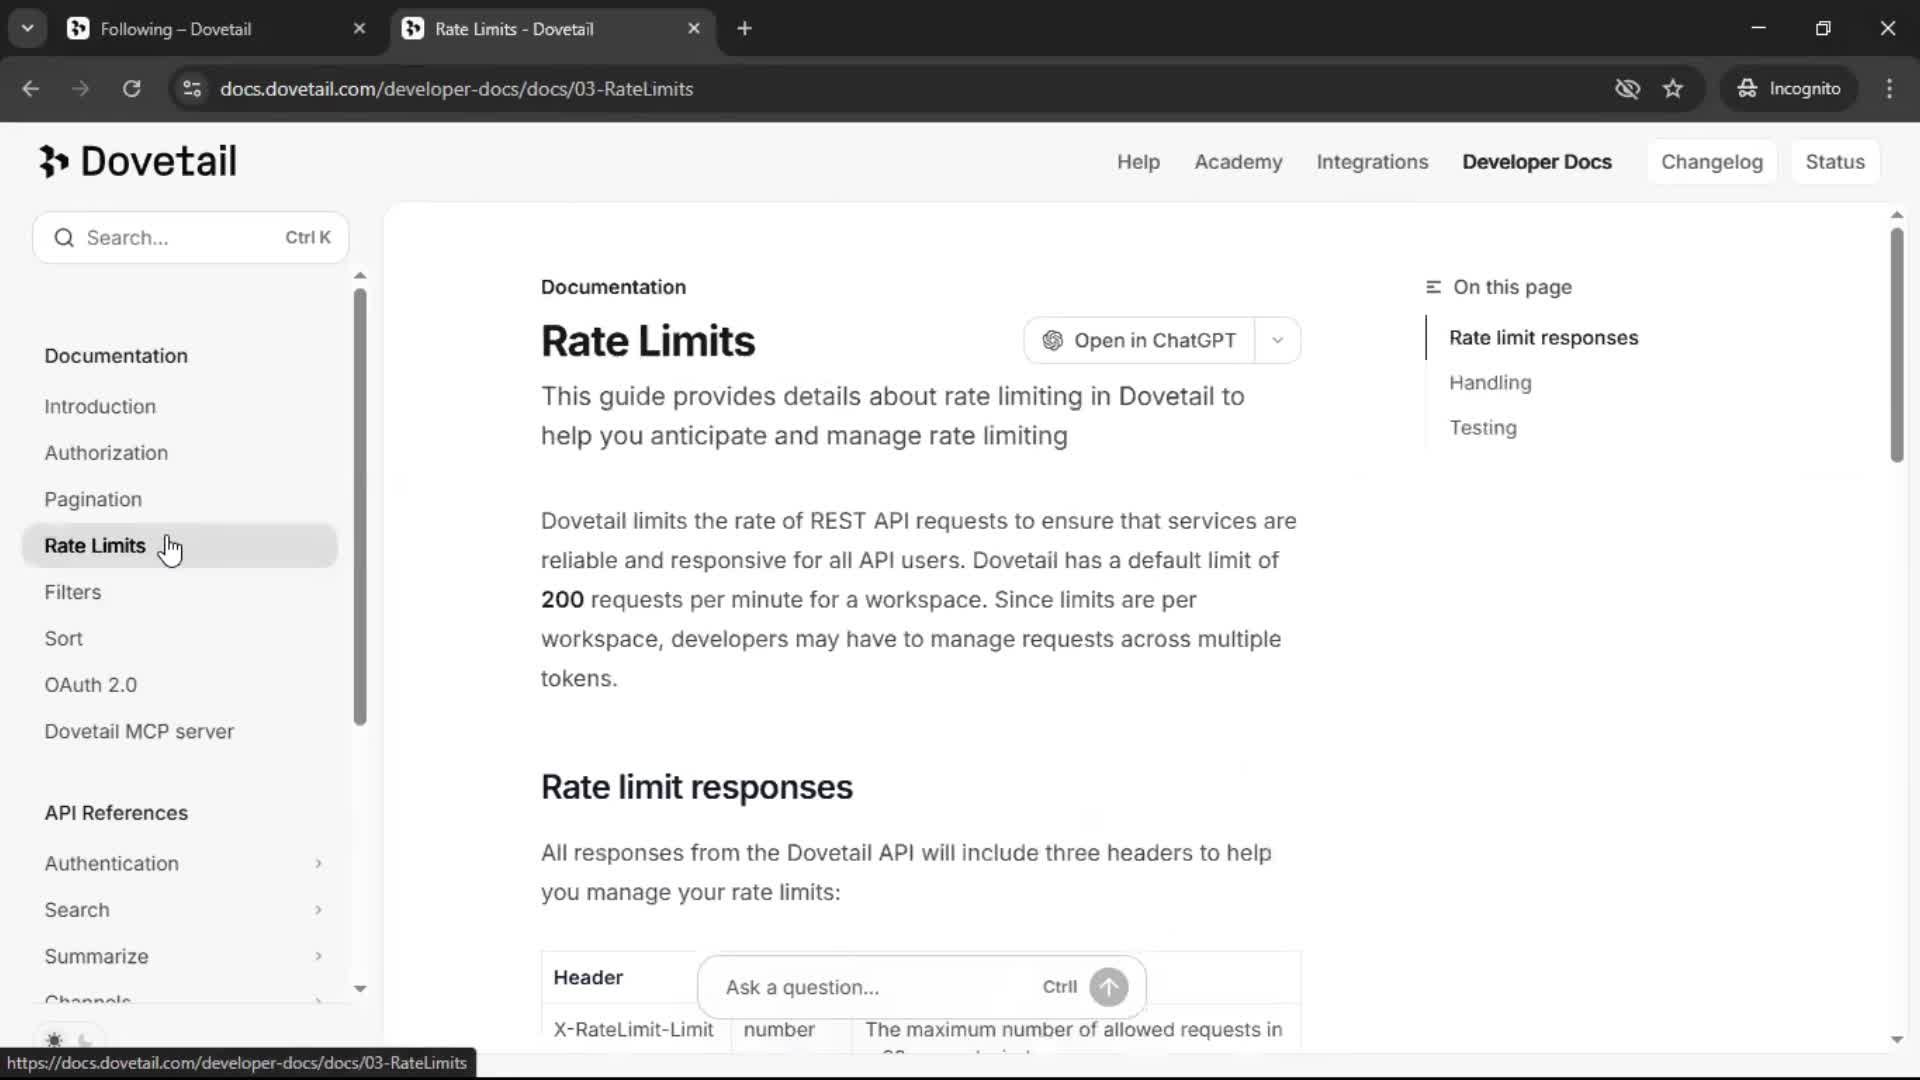This screenshot has width=1920, height=1080.
Task: Click the main page vertical scrollbar
Action: click(x=1896, y=345)
